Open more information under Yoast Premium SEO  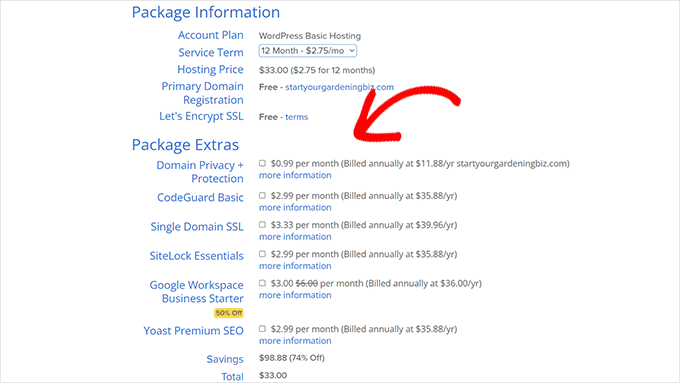click(295, 340)
